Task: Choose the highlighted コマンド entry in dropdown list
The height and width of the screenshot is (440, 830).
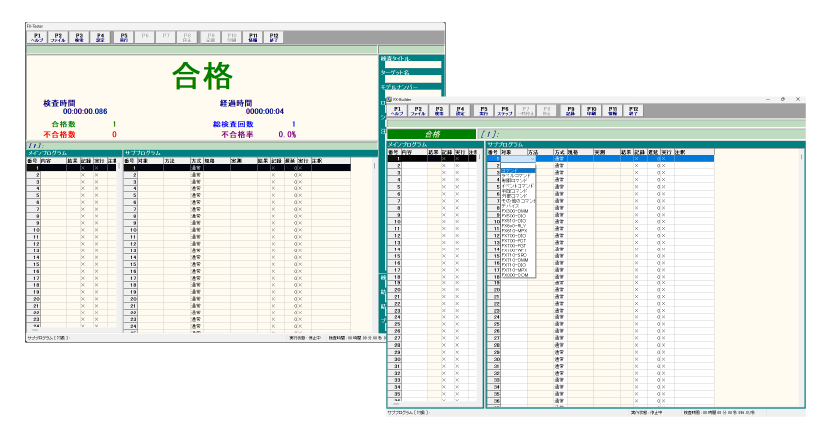Action: pyautogui.click(x=512, y=170)
